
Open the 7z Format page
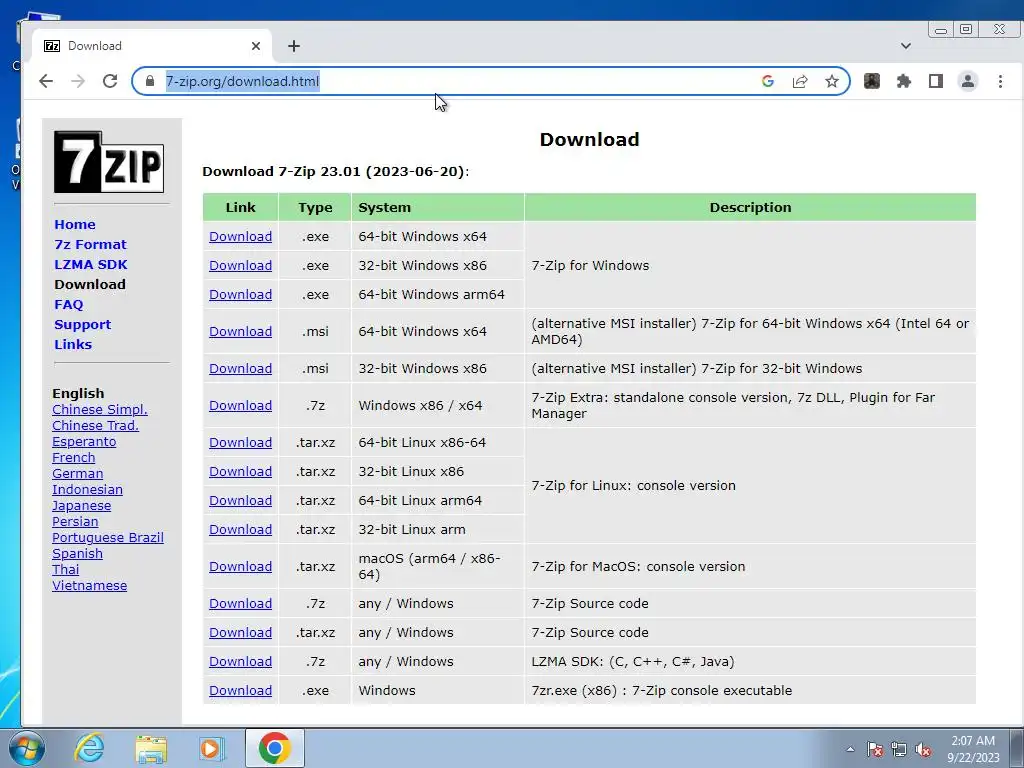pyautogui.click(x=90, y=244)
